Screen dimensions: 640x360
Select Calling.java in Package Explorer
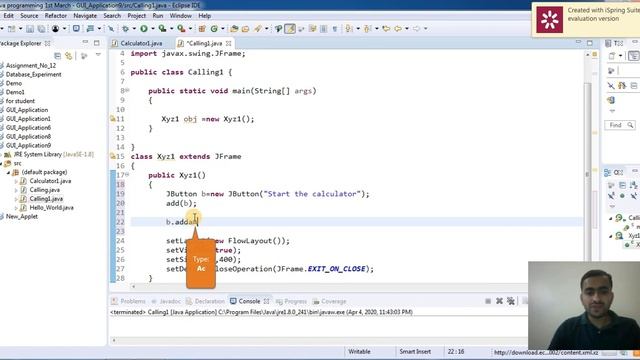tap(44, 190)
